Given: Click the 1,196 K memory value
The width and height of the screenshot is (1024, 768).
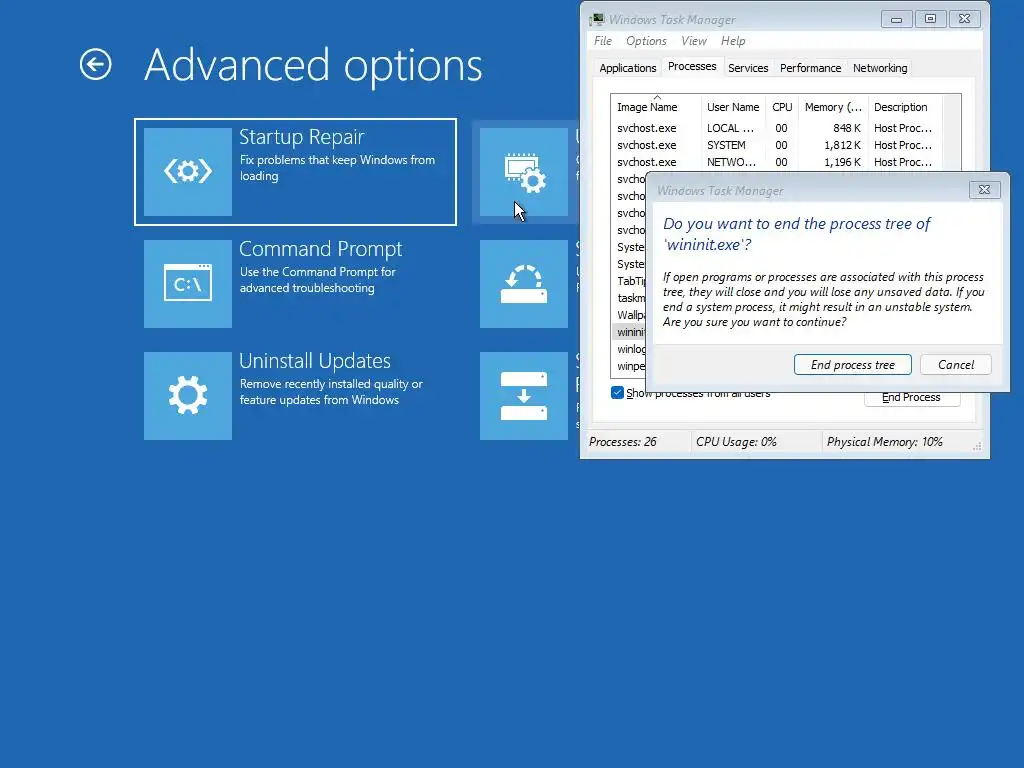Looking at the screenshot, I should [842, 162].
